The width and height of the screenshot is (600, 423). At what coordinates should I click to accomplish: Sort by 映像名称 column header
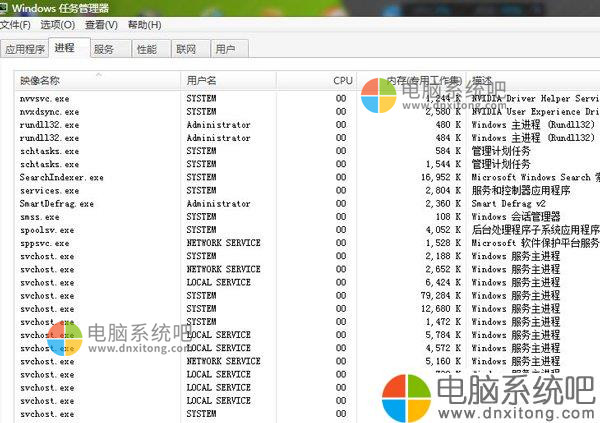tap(98, 81)
